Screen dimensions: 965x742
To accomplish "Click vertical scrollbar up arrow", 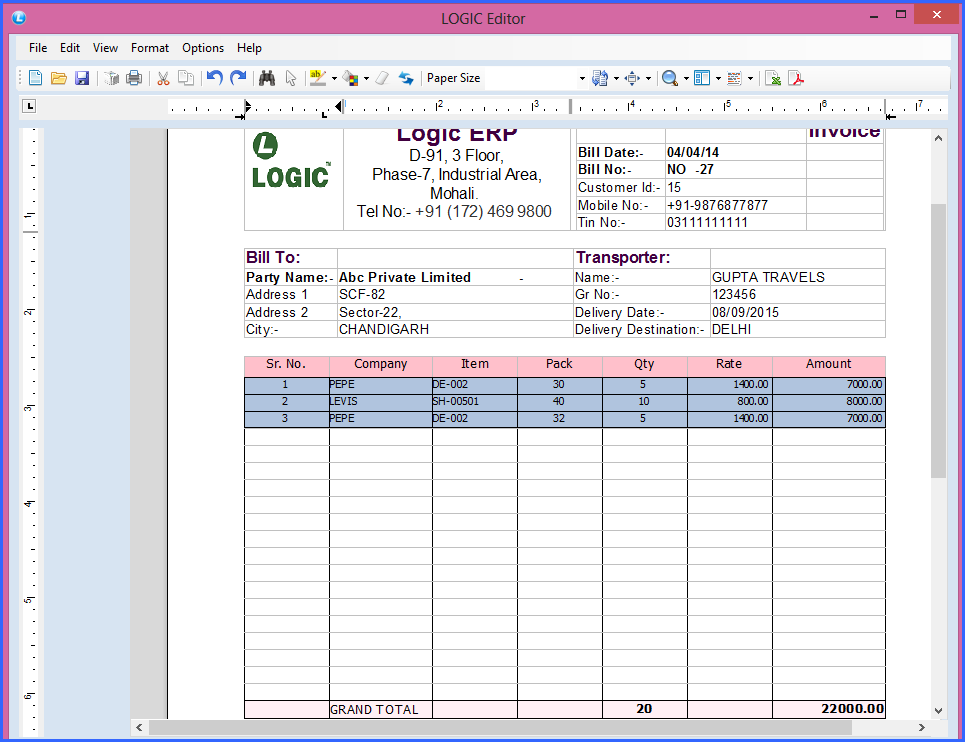I will 938,138.
